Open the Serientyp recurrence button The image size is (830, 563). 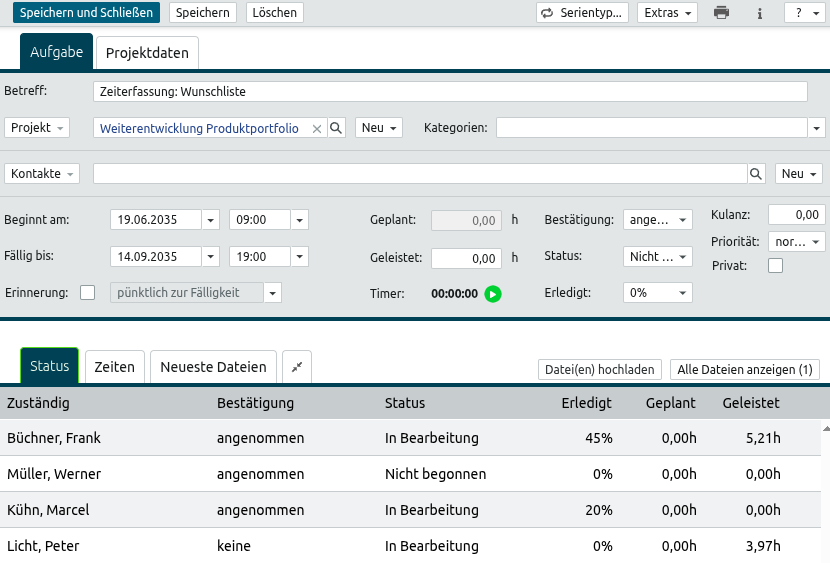[582, 13]
